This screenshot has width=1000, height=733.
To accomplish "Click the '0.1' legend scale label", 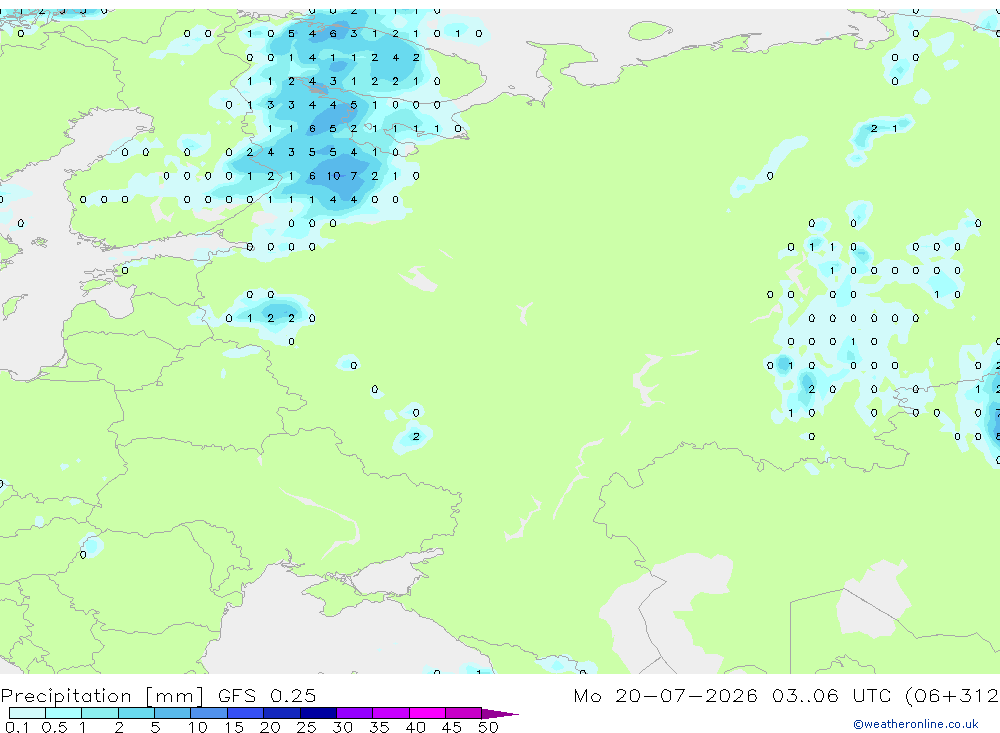I will pos(17,727).
